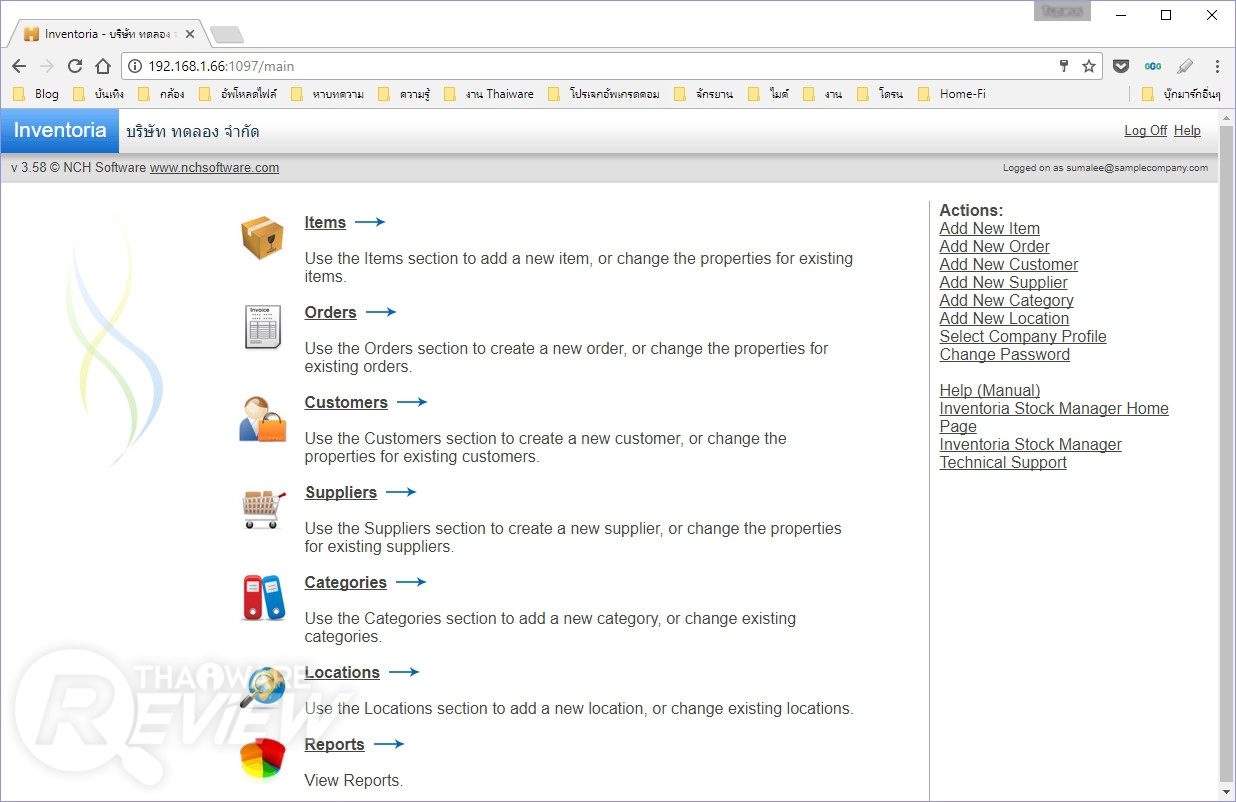This screenshot has width=1236, height=802.
Task: Click the site info icon in address bar
Action: [x=137, y=66]
